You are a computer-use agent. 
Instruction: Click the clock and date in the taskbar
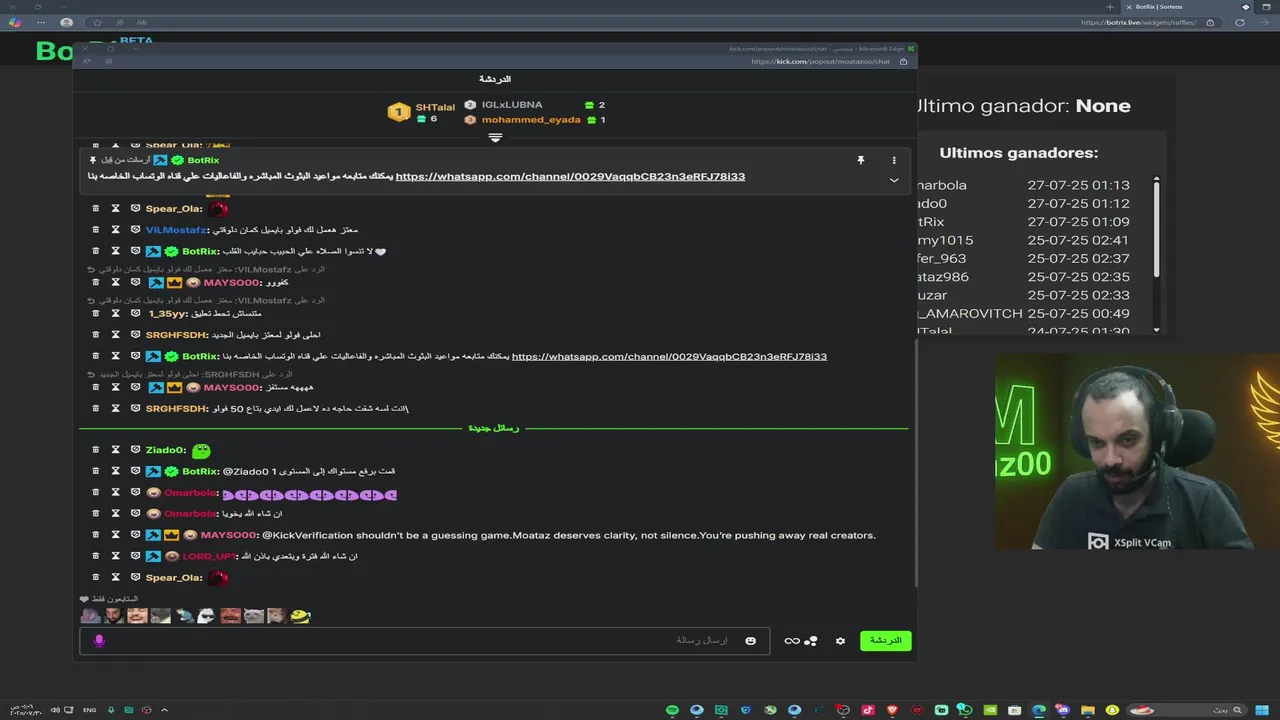[x=28, y=710]
